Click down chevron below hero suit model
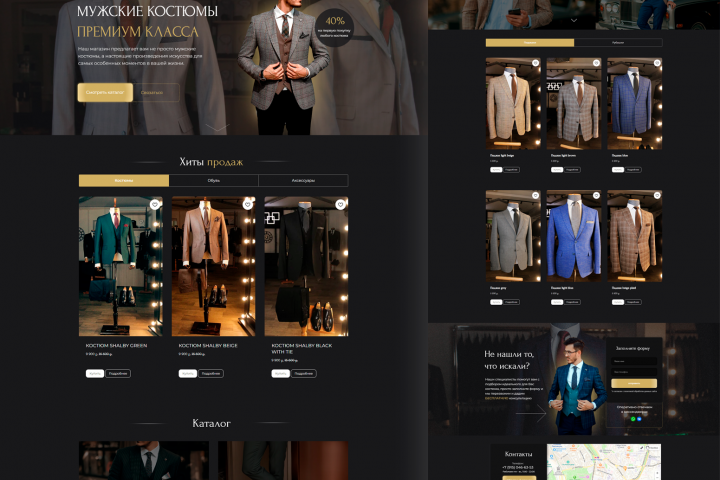The height and width of the screenshot is (480, 720). tap(217, 127)
